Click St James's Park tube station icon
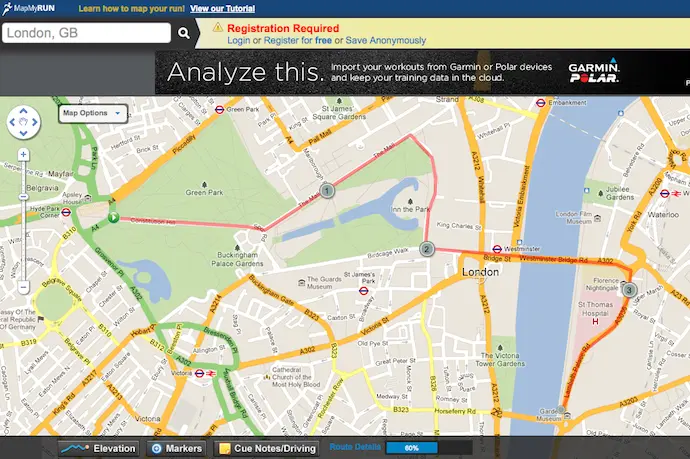 click(363, 290)
